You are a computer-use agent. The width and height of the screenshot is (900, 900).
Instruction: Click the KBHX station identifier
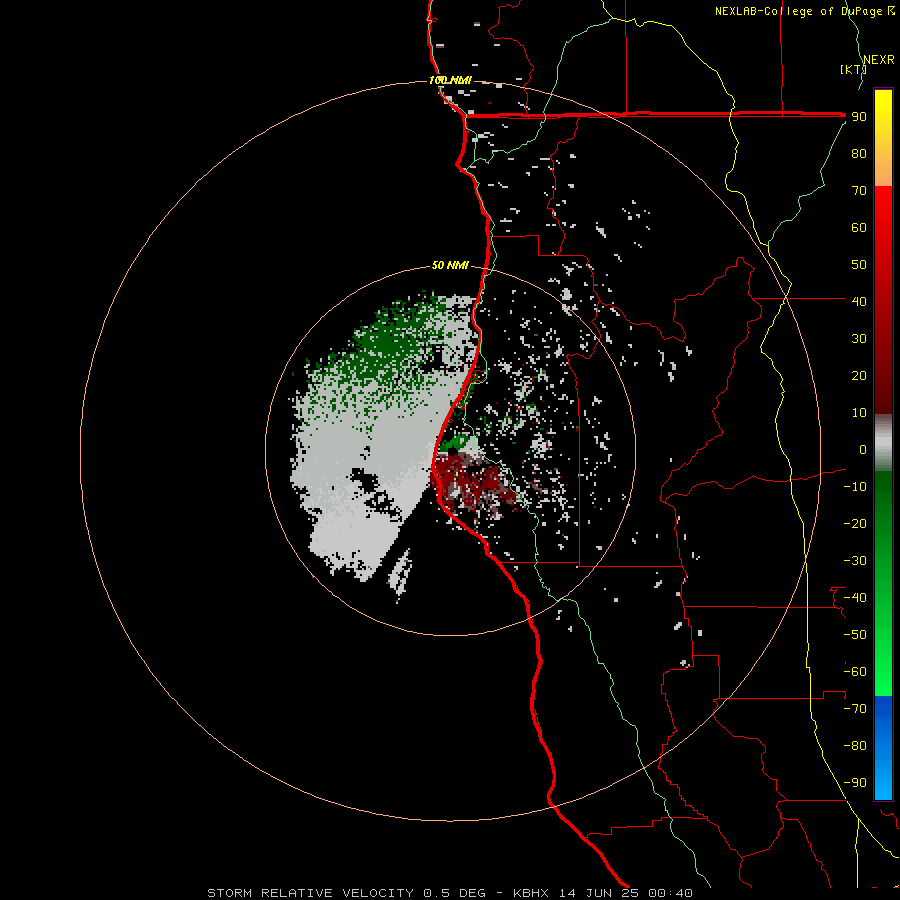pos(531,893)
